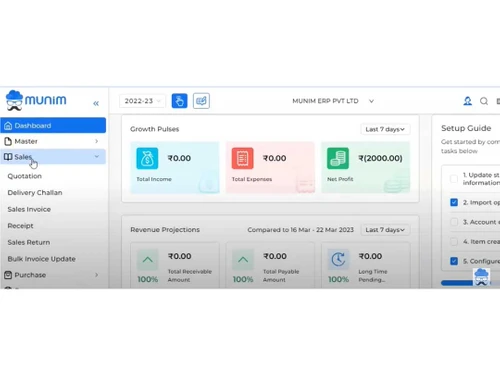Click Total Payable Amount up-arrow icon
The image size is (500, 375).
pos(243,260)
